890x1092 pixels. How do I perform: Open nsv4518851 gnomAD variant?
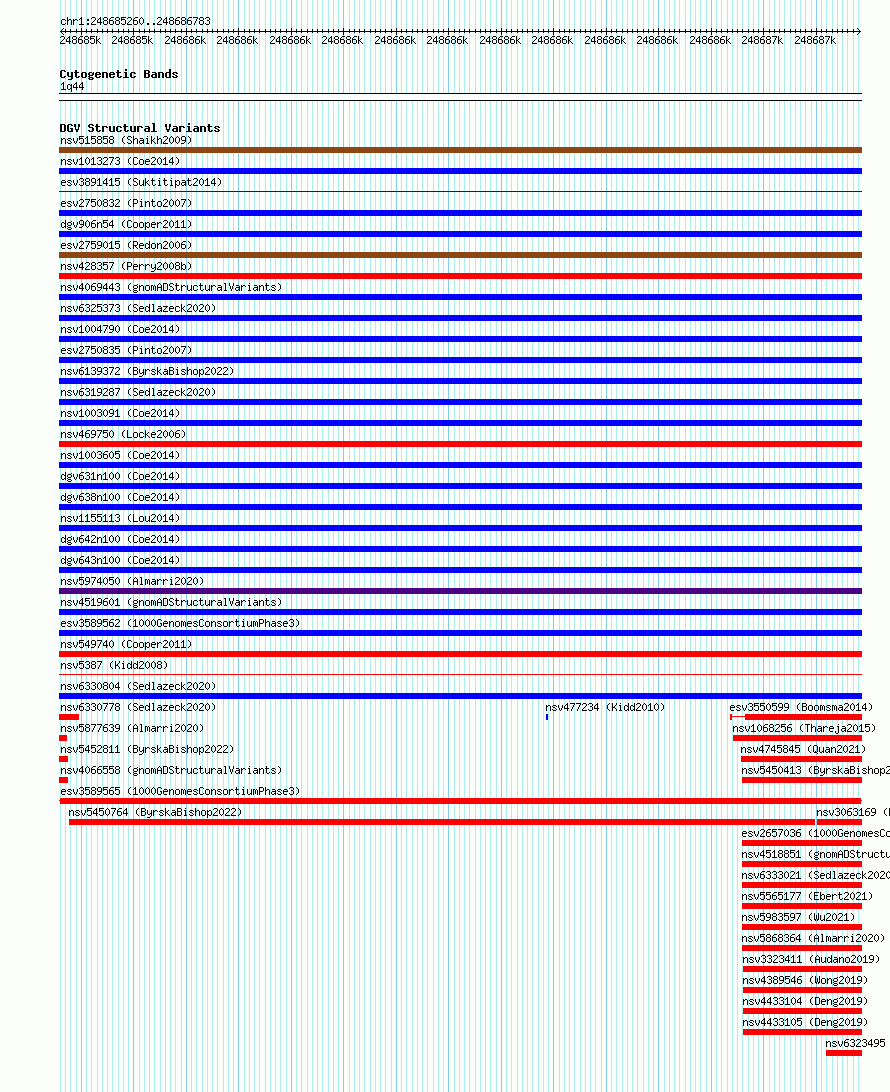(815, 854)
